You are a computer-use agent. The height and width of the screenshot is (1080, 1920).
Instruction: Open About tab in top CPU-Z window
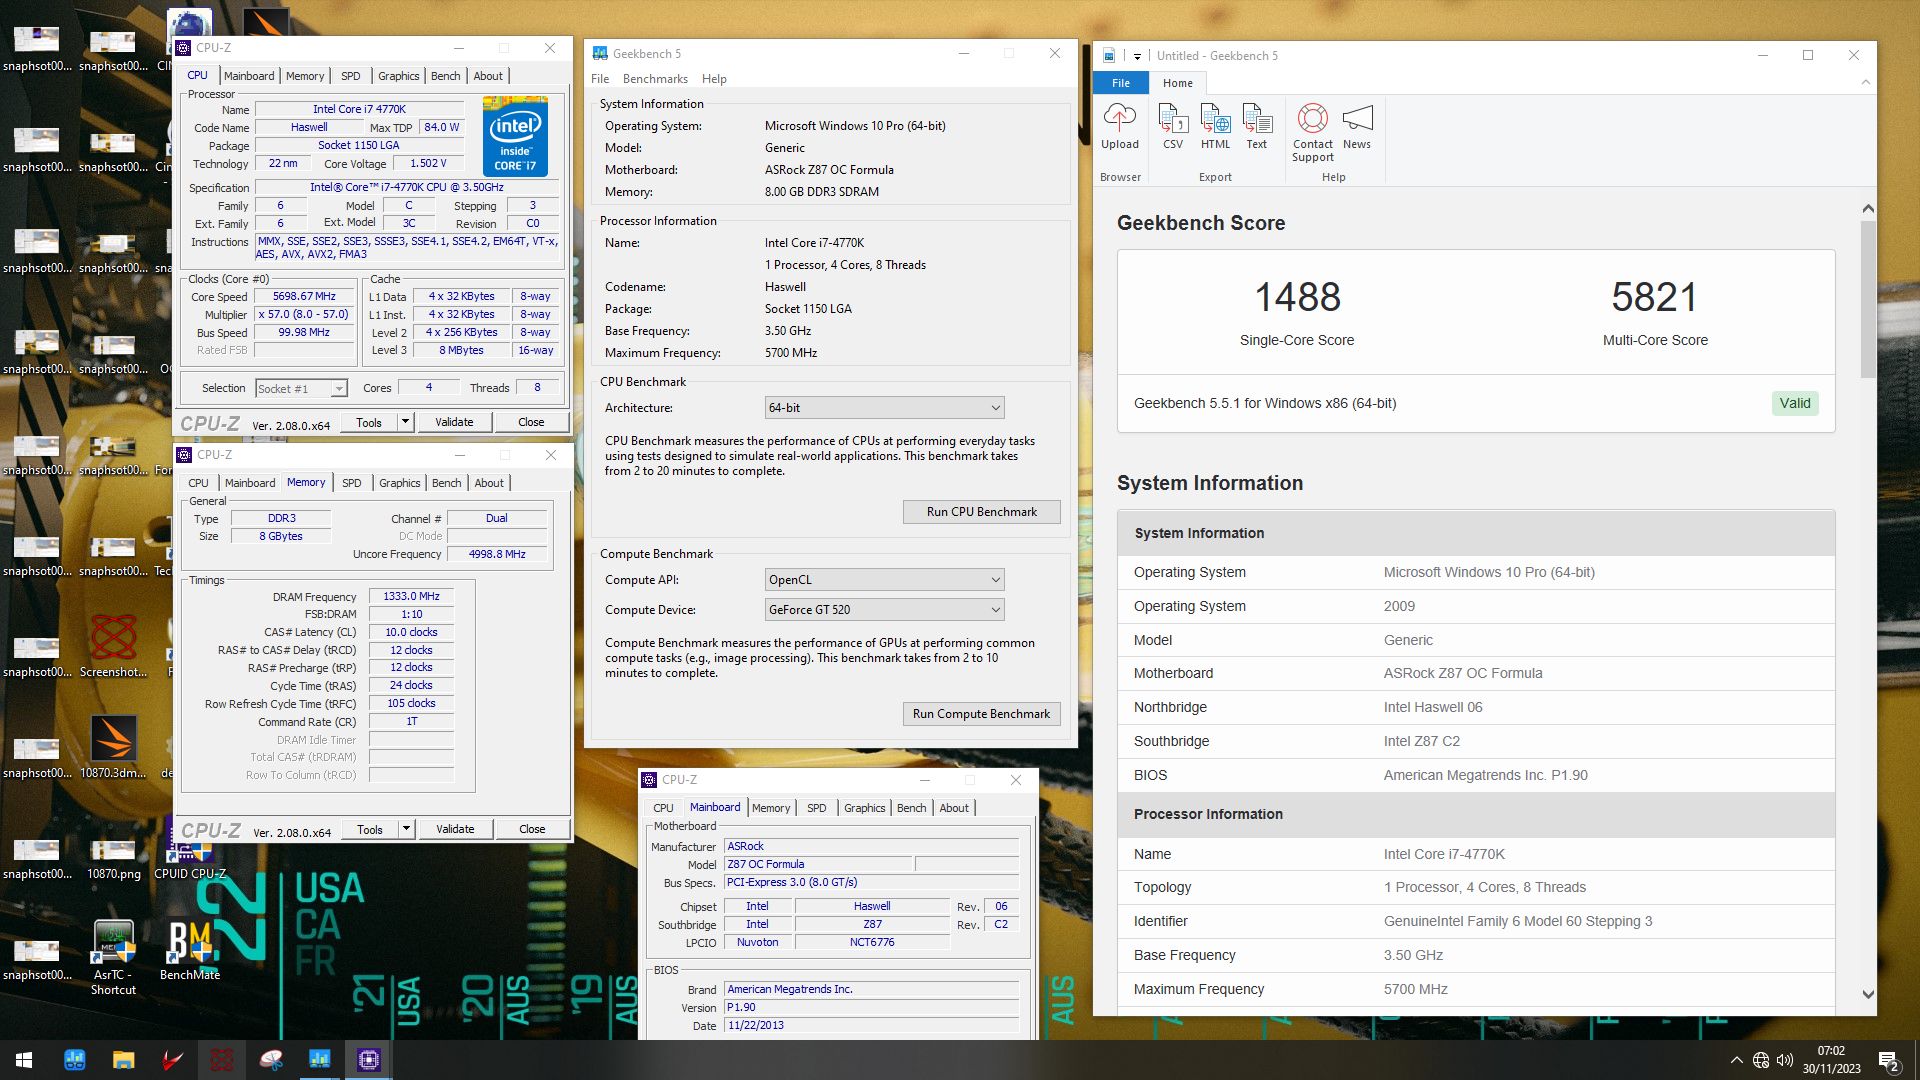point(488,76)
